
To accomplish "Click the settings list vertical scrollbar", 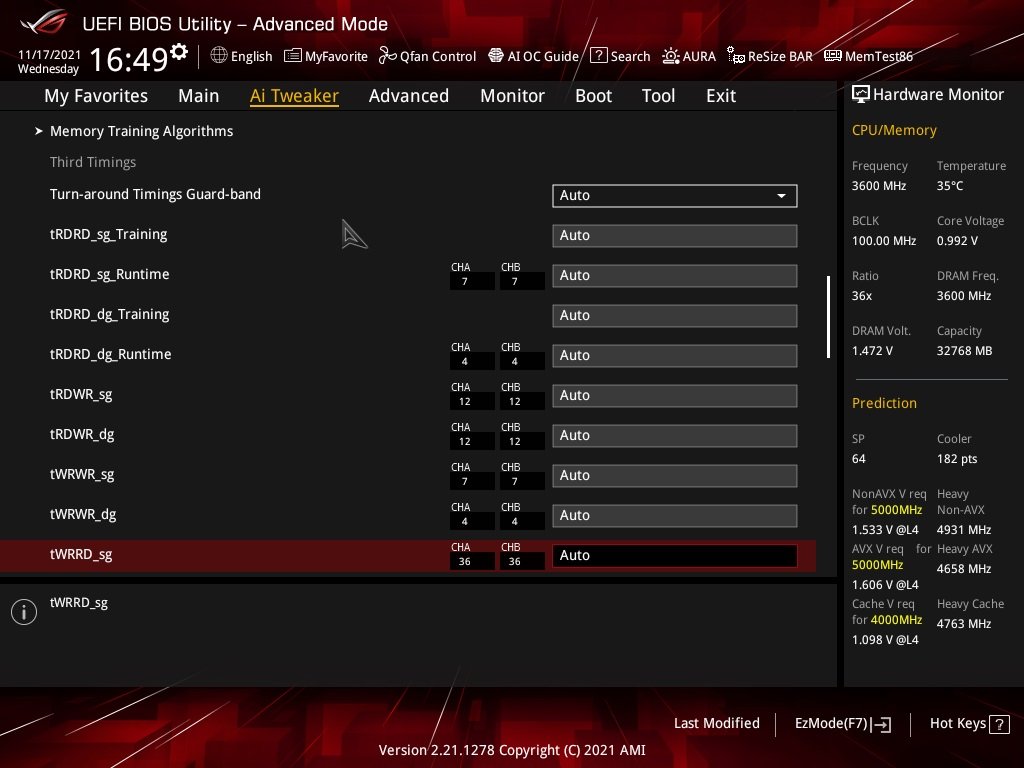I will (828, 317).
